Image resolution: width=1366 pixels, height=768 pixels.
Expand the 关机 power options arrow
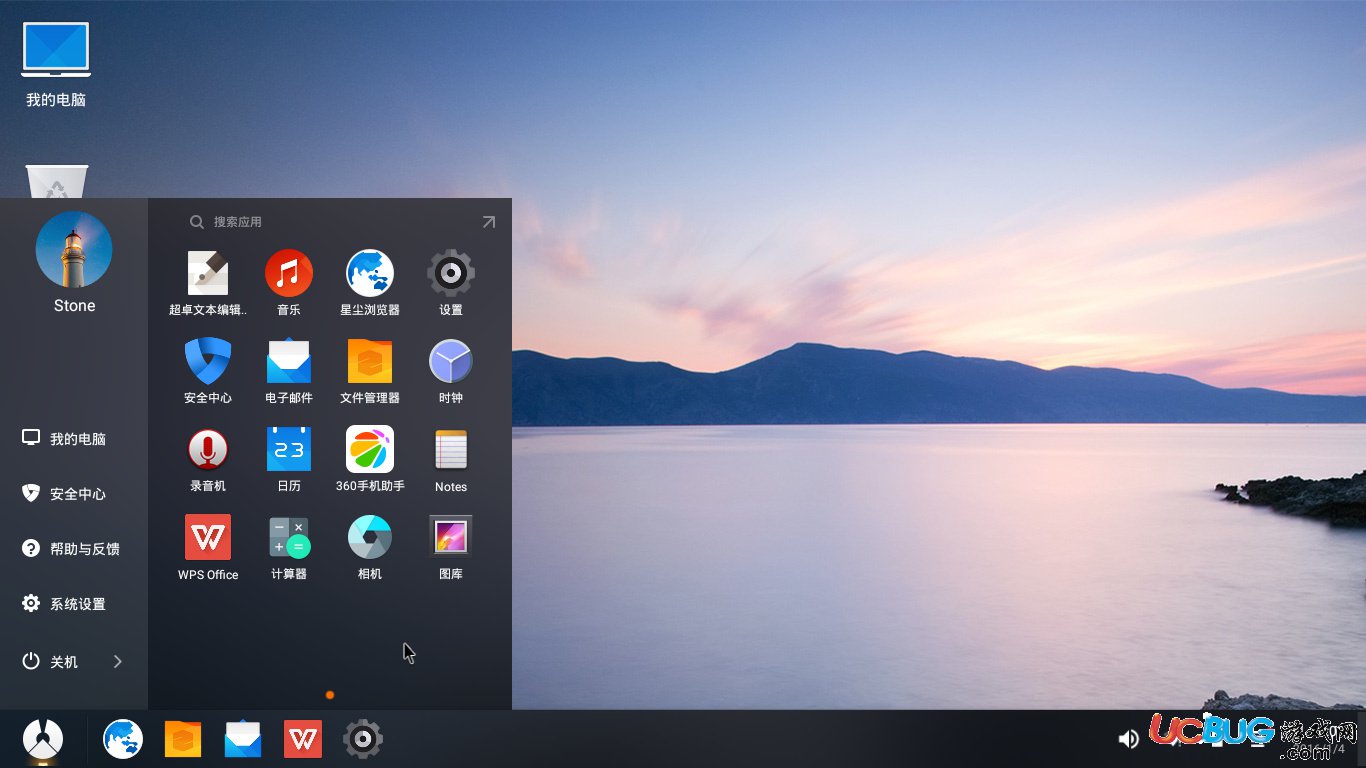(x=118, y=662)
